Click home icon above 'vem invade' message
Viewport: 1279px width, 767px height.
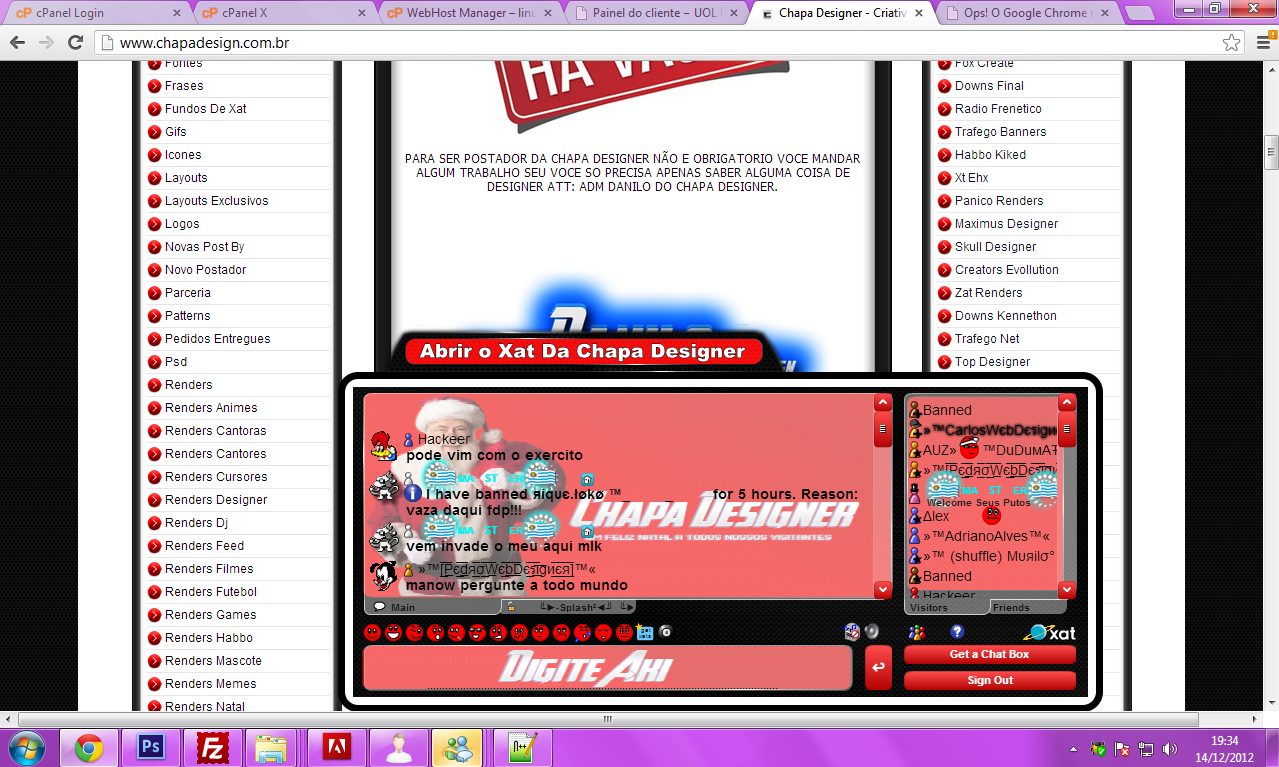pyautogui.click(x=587, y=530)
